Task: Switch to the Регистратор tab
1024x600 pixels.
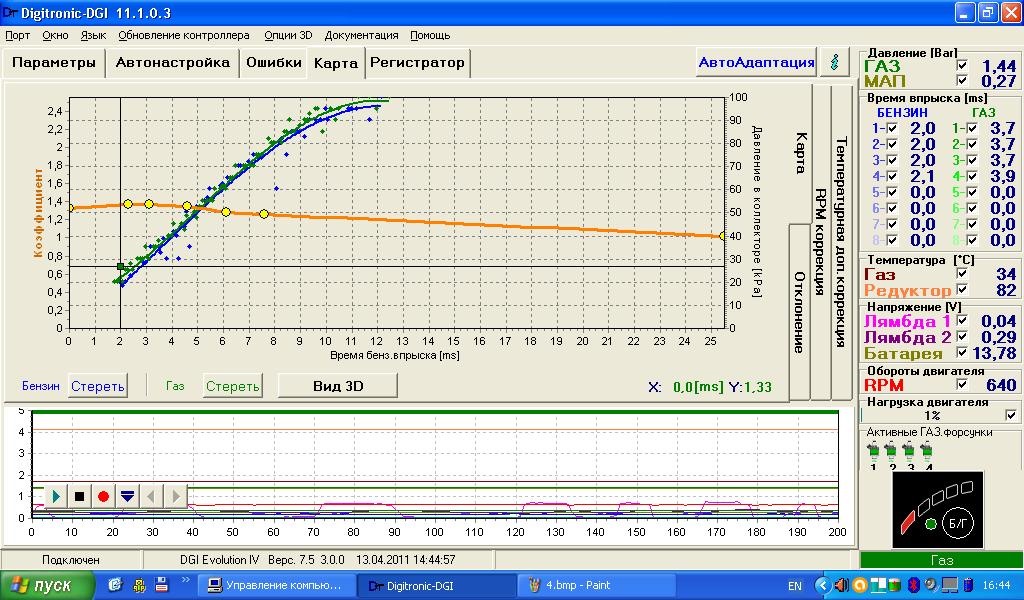Action: [417, 63]
